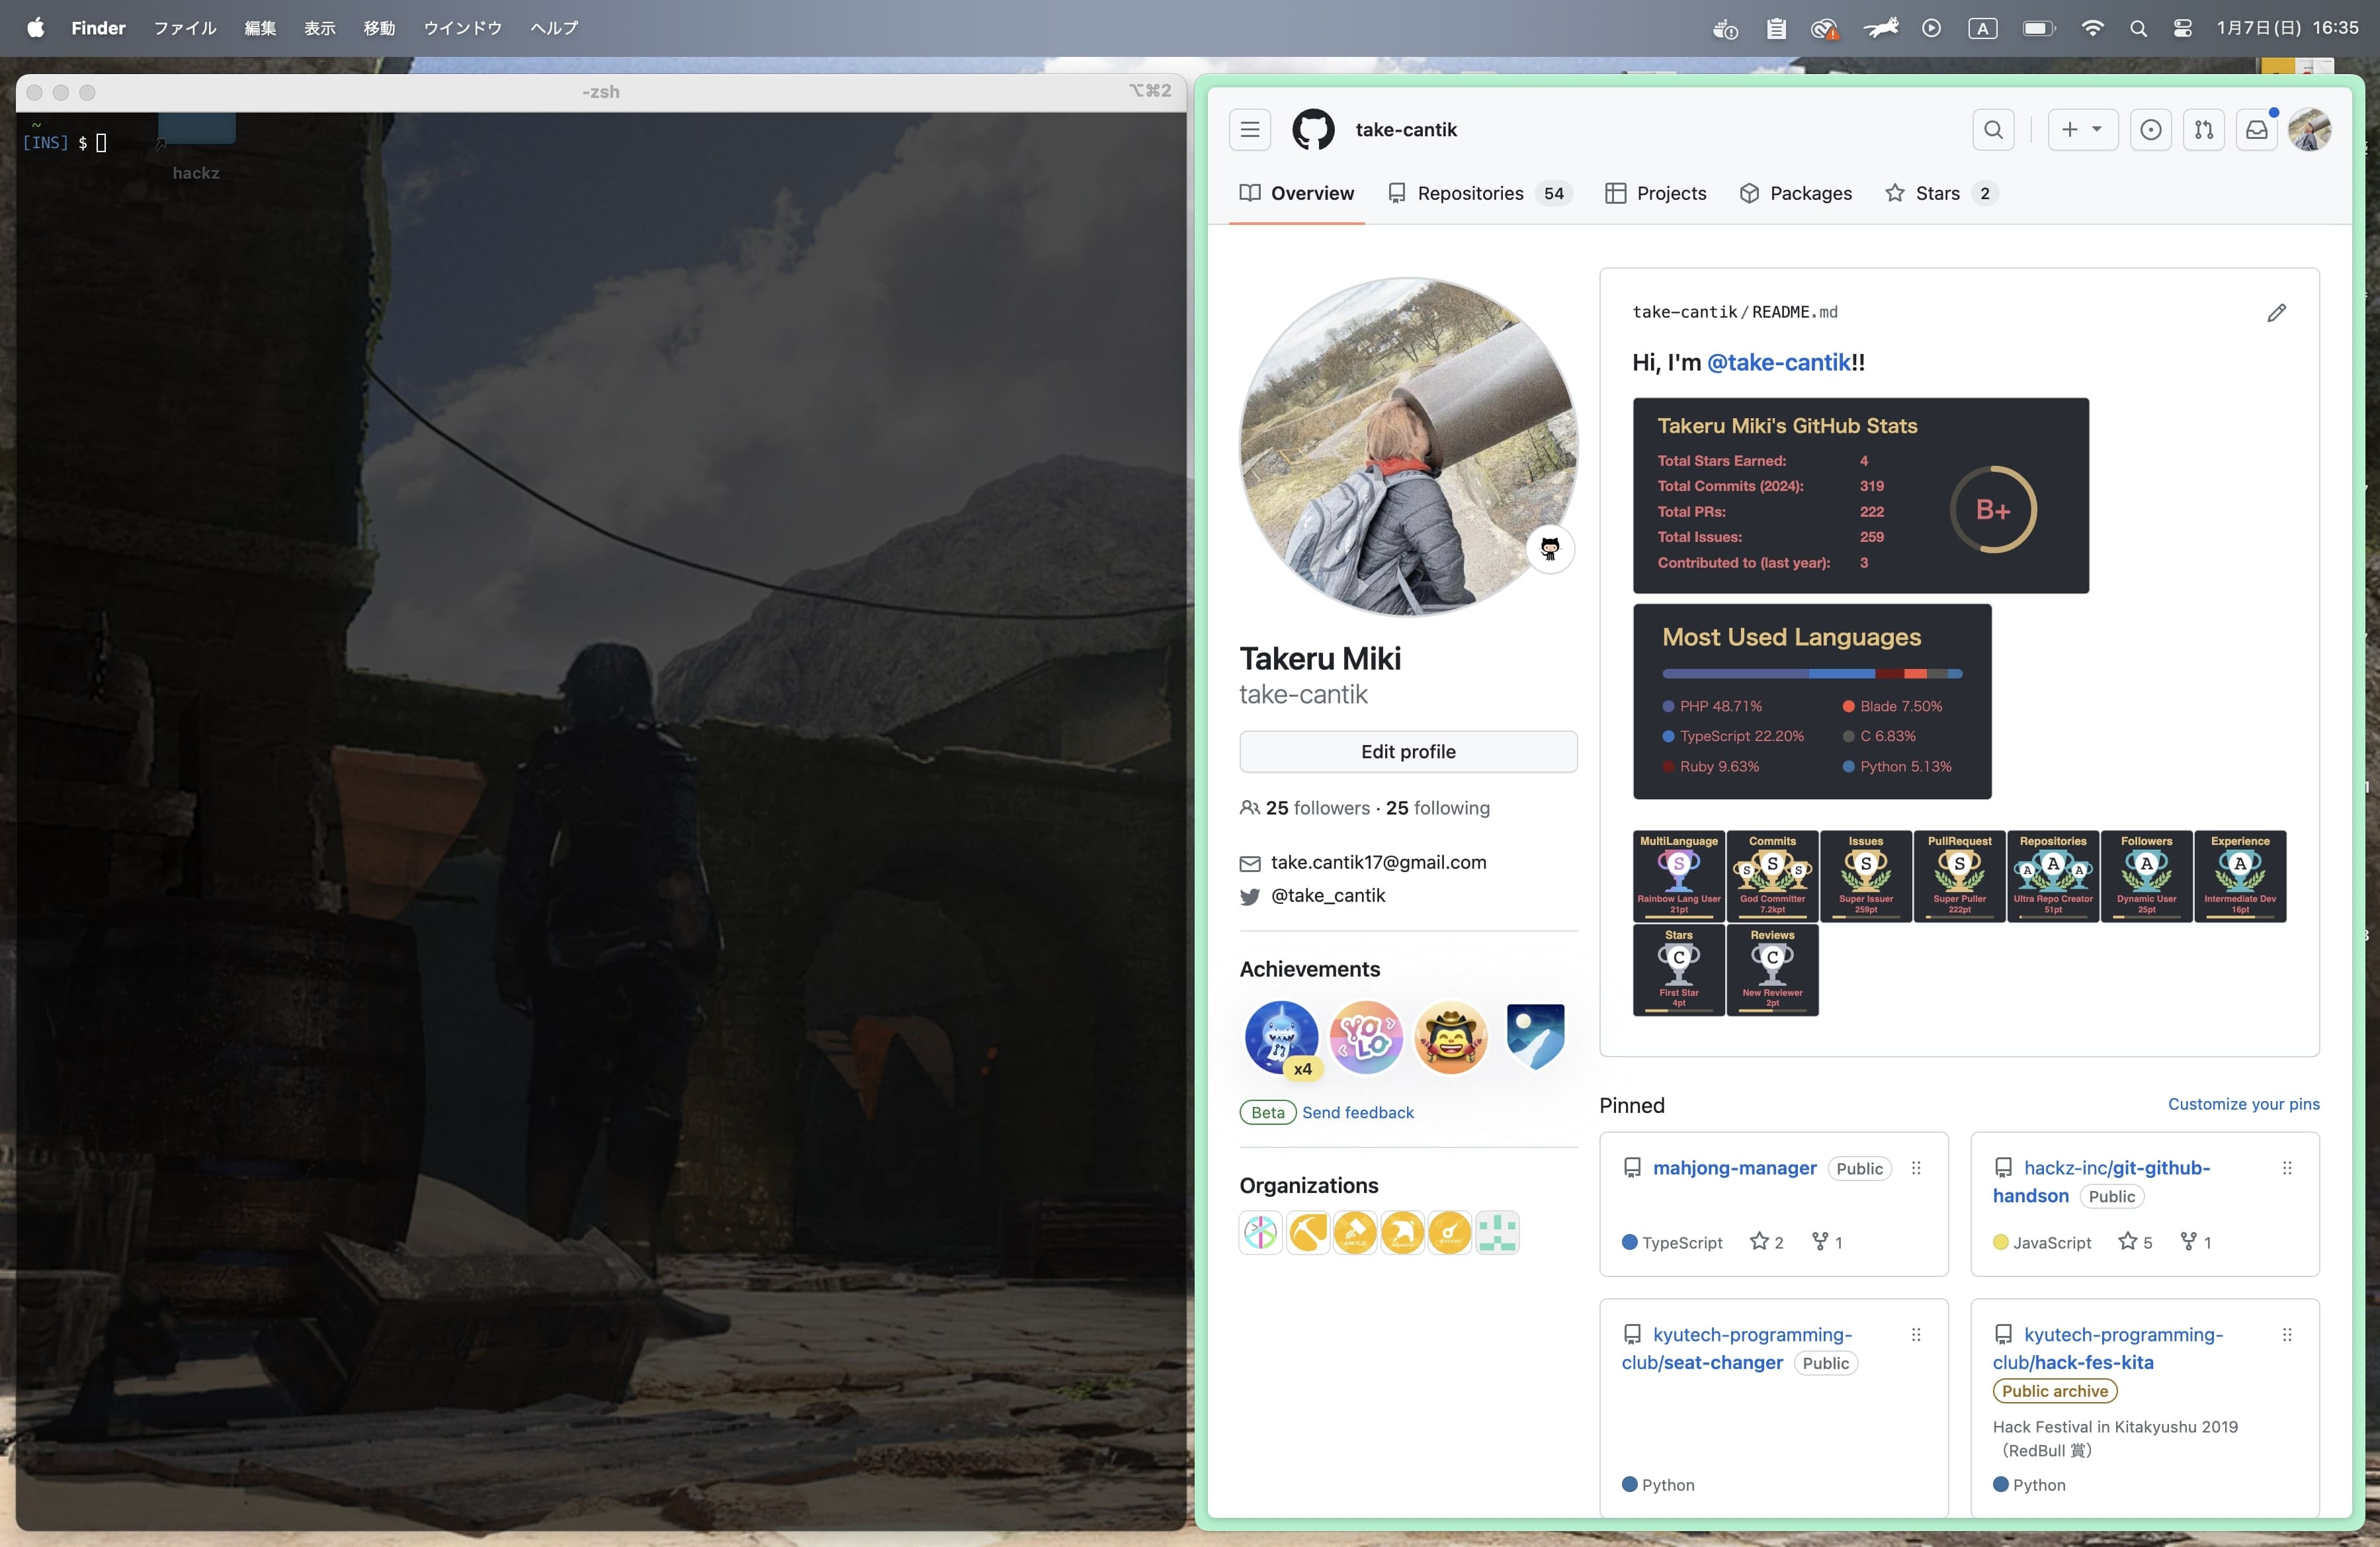2380x1547 pixels.
Task: Click the Edit profile button
Action: pyautogui.click(x=1407, y=752)
